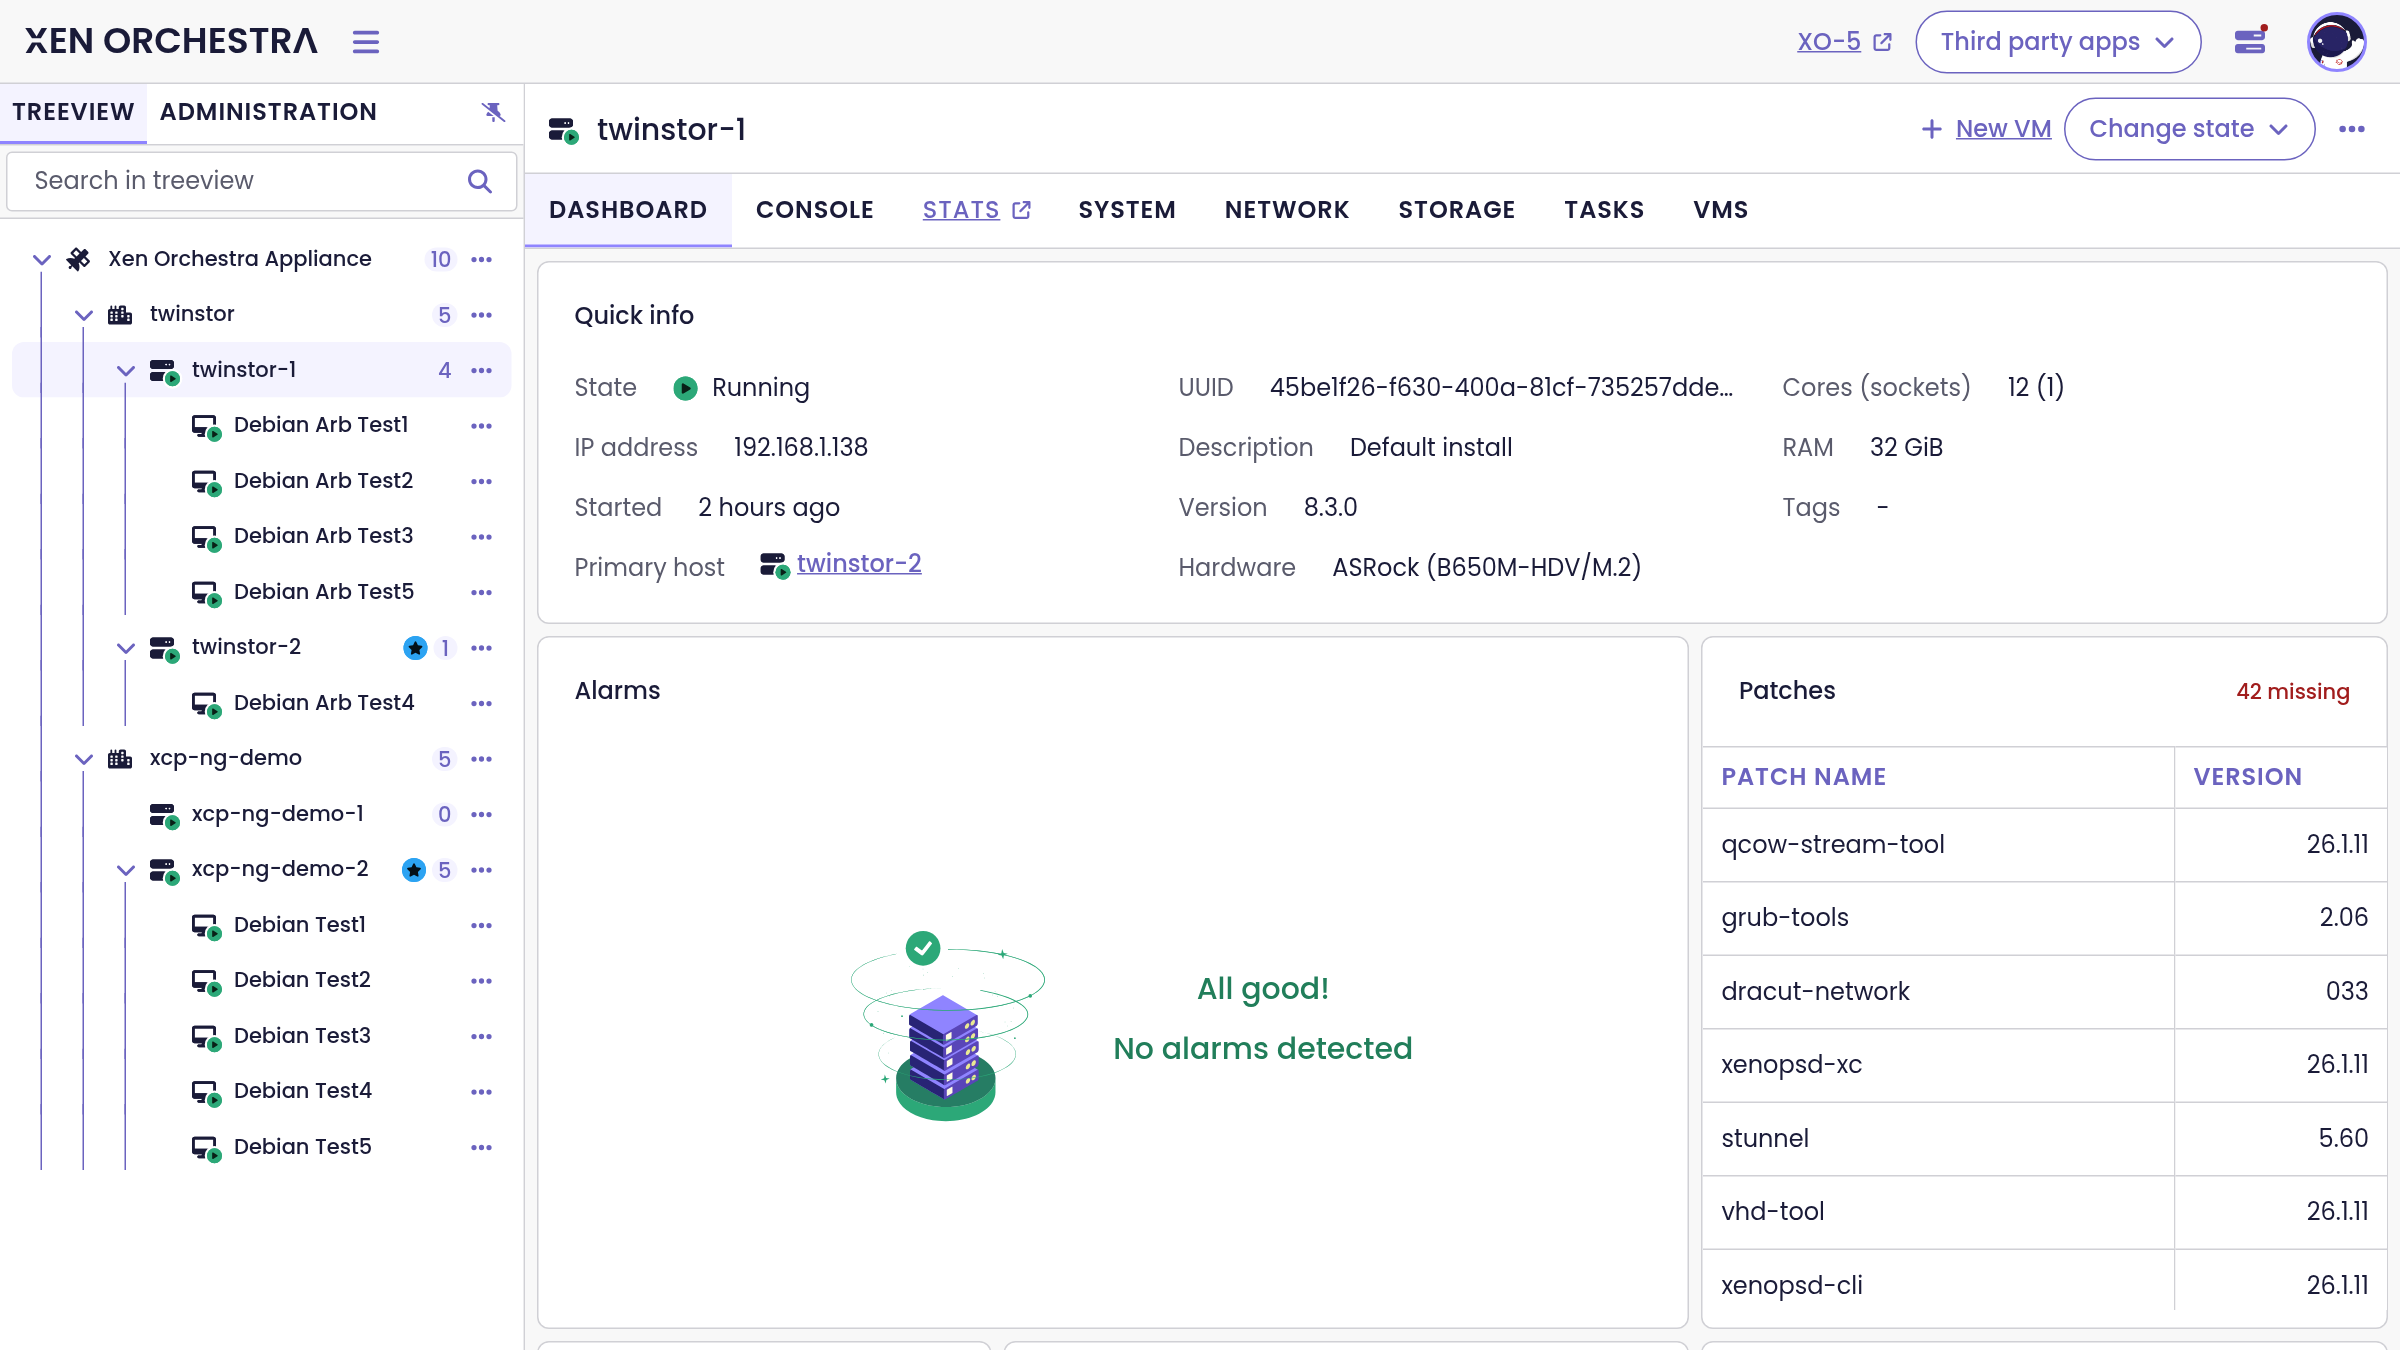The image size is (2400, 1350).
Task: Open the tasks/notifications icon in header
Action: click(2250, 41)
